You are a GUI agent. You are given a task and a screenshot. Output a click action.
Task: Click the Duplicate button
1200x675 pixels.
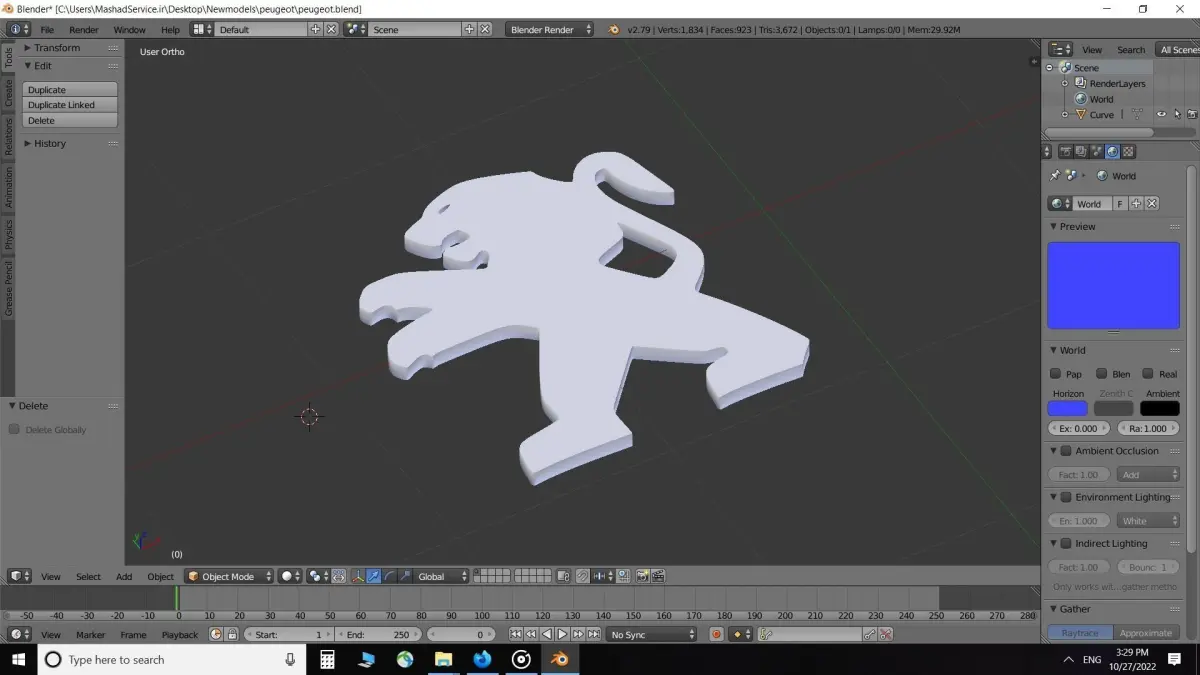(69, 89)
